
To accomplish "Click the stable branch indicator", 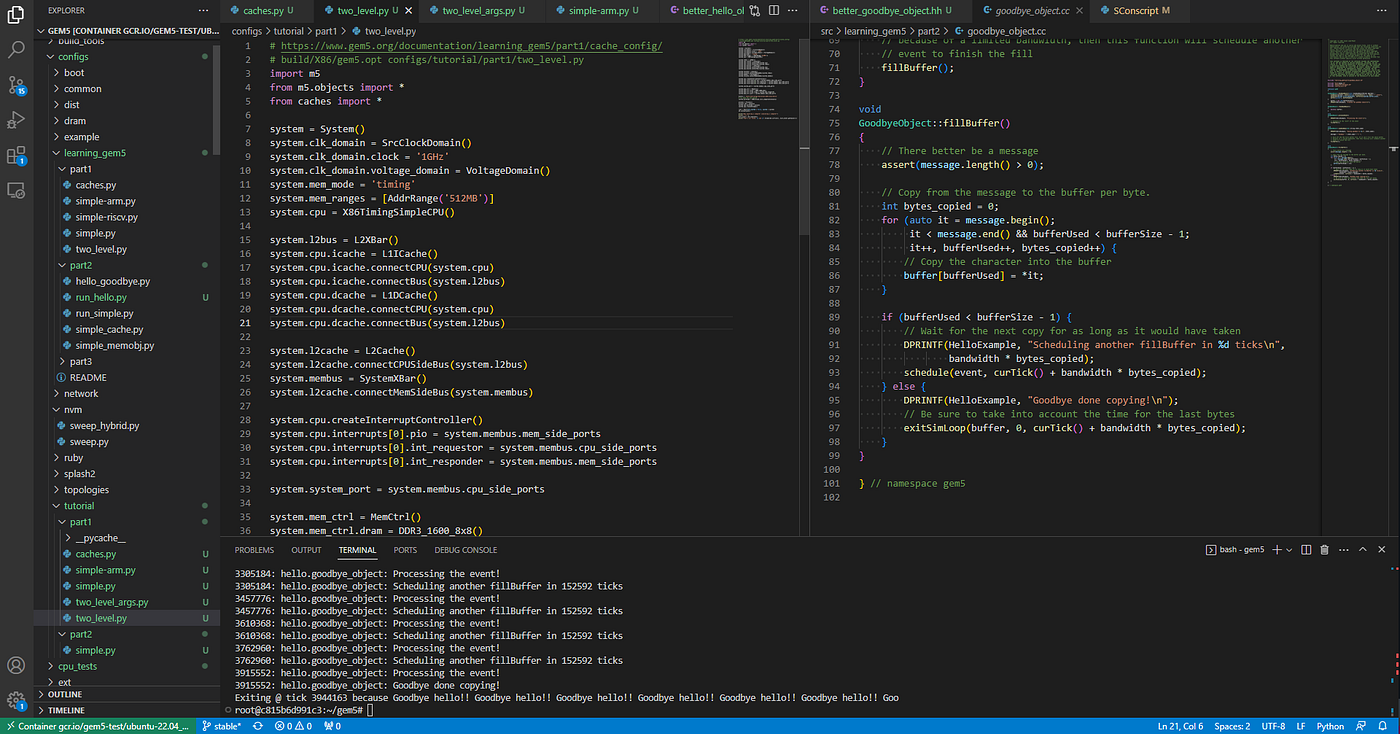I will tap(221, 726).
